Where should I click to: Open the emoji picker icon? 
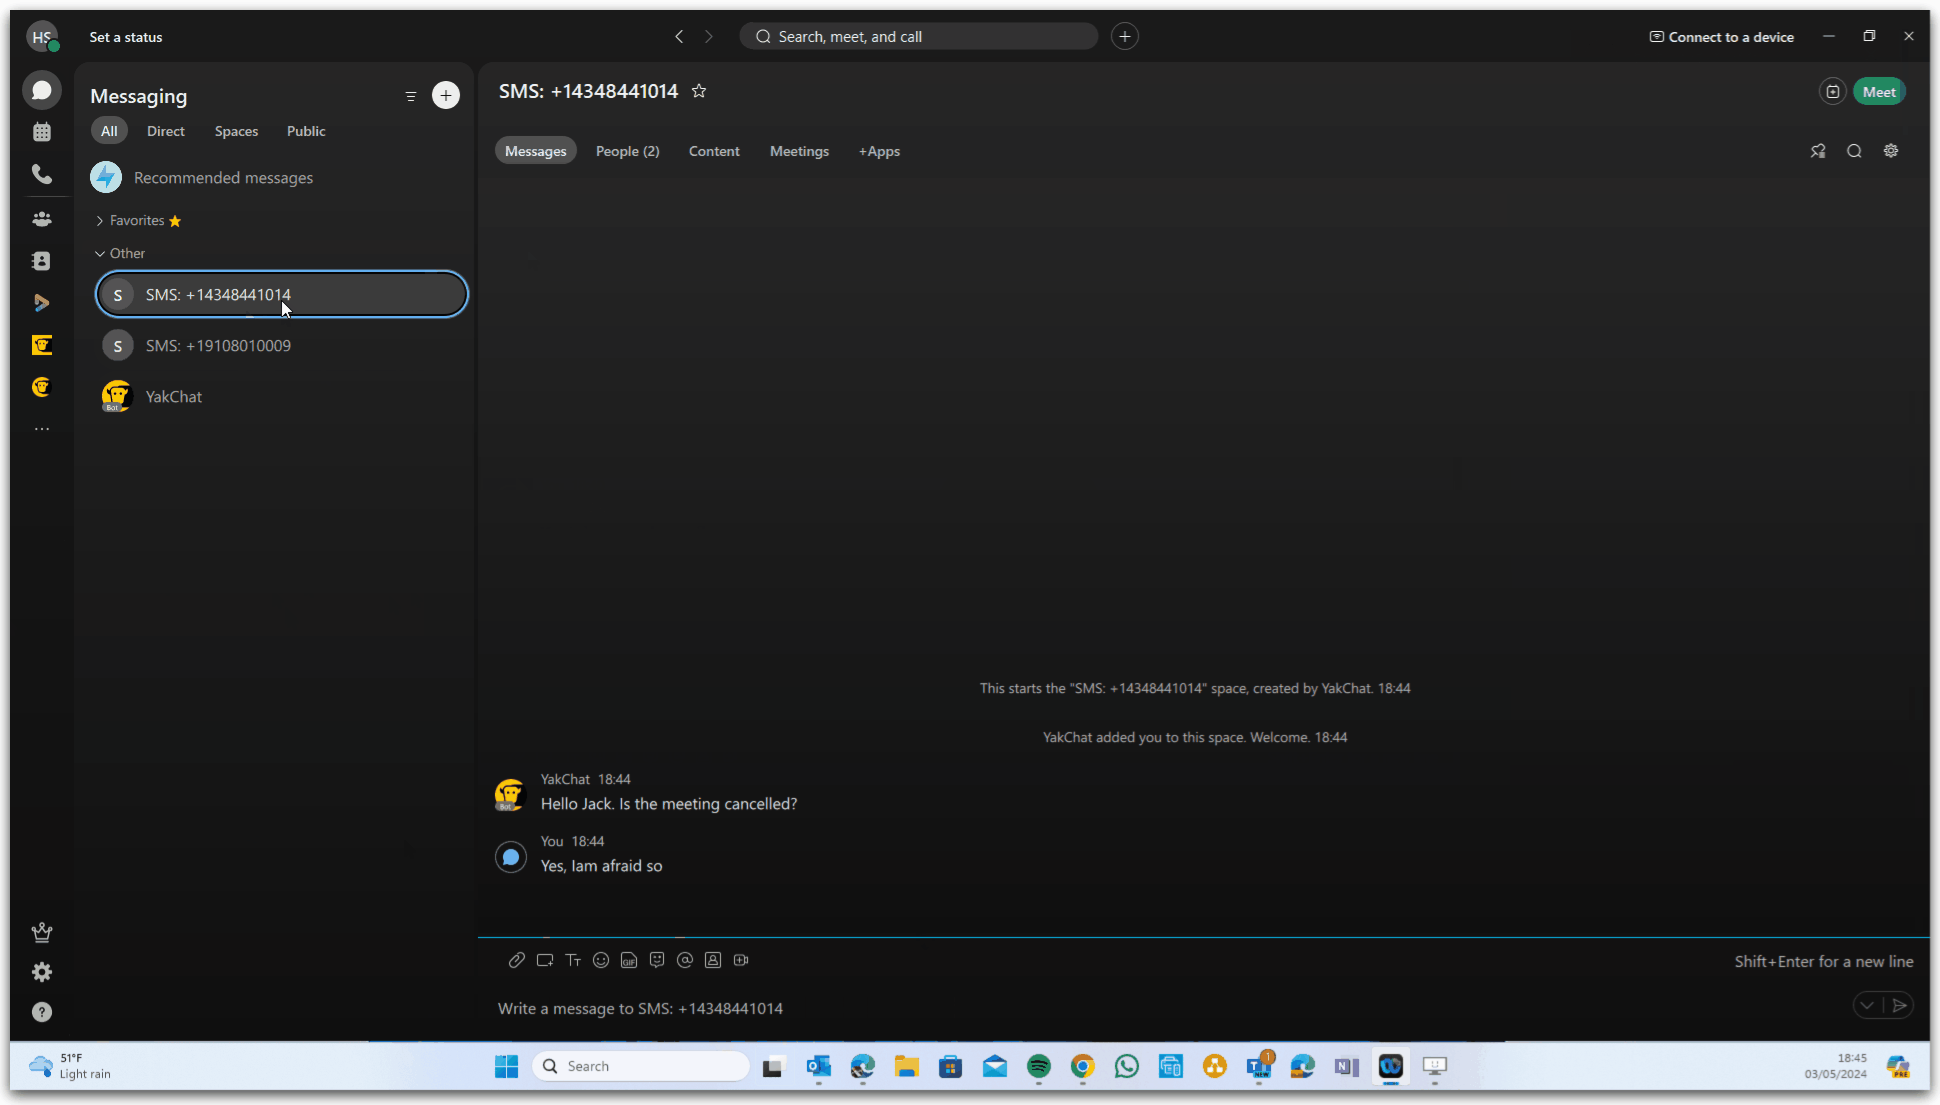pyautogui.click(x=601, y=960)
